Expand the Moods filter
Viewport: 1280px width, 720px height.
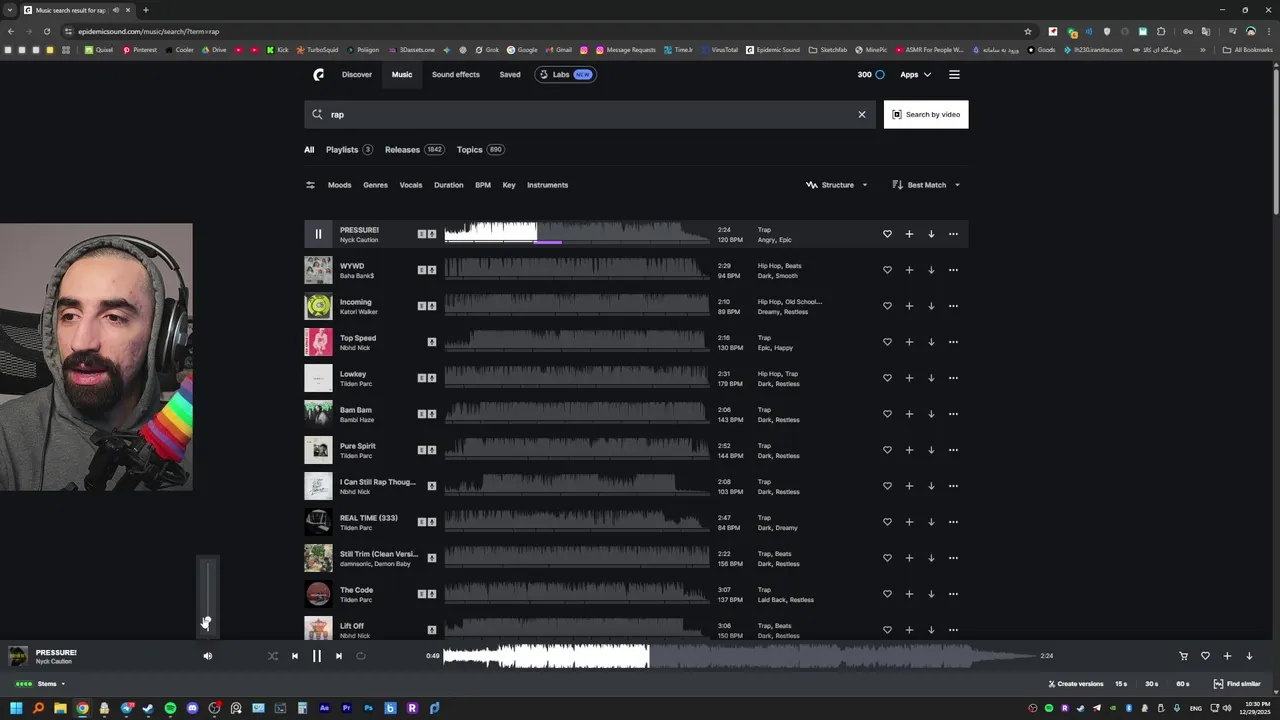pyautogui.click(x=340, y=185)
